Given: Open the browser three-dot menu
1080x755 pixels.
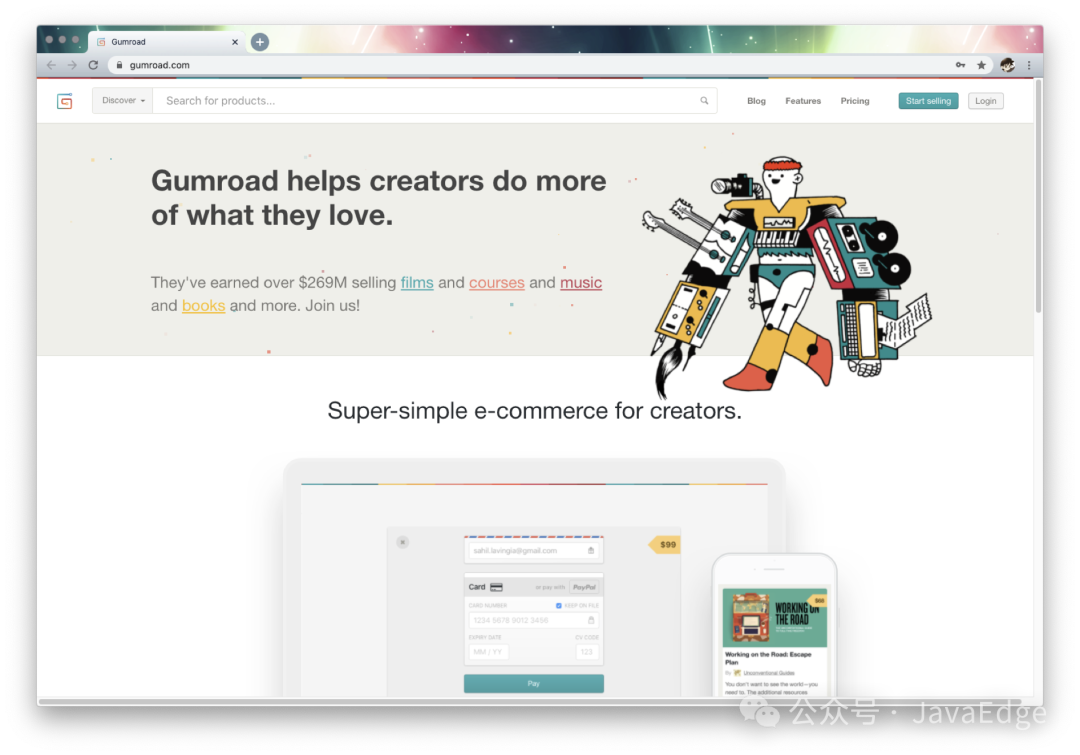Looking at the screenshot, I should point(1029,65).
